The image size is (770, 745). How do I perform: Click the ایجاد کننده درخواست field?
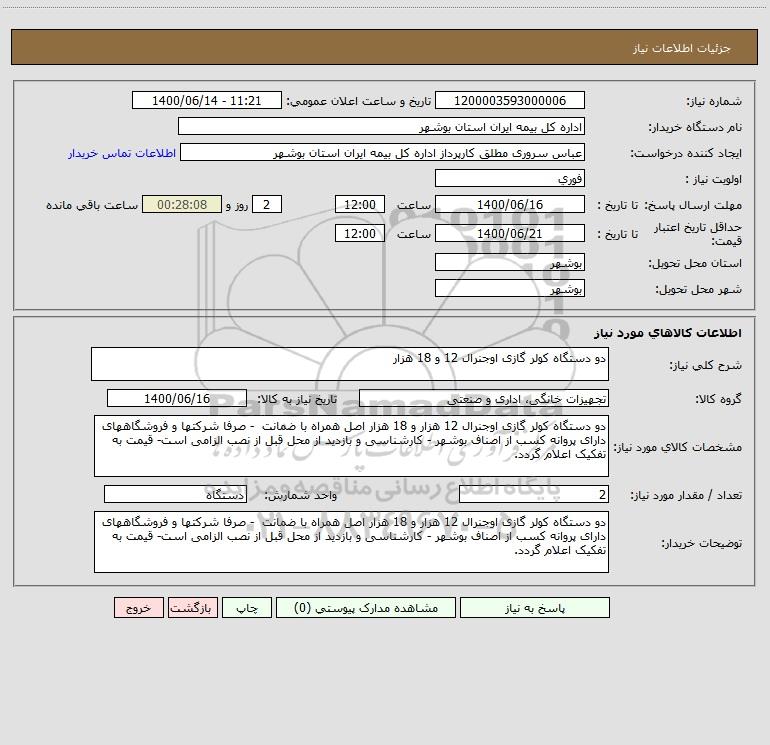coord(382,152)
